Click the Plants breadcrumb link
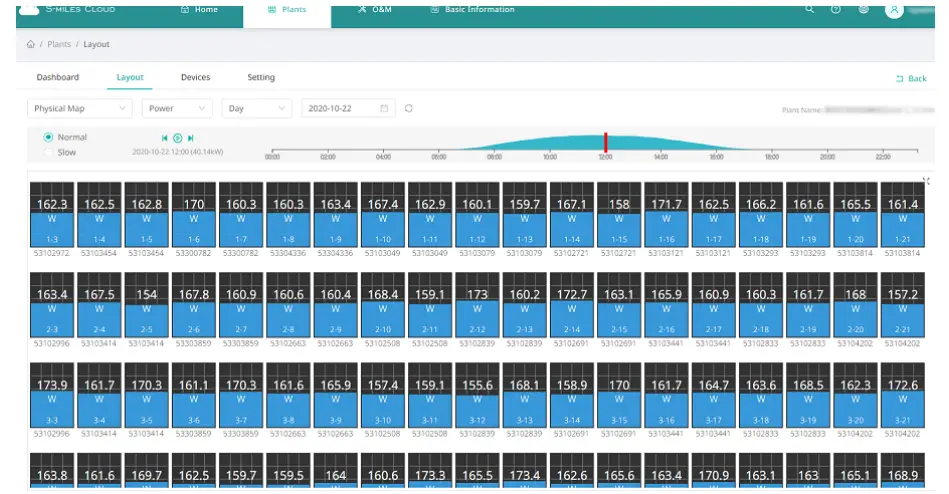Viewport: 949px width, 494px height. [x=59, y=45]
